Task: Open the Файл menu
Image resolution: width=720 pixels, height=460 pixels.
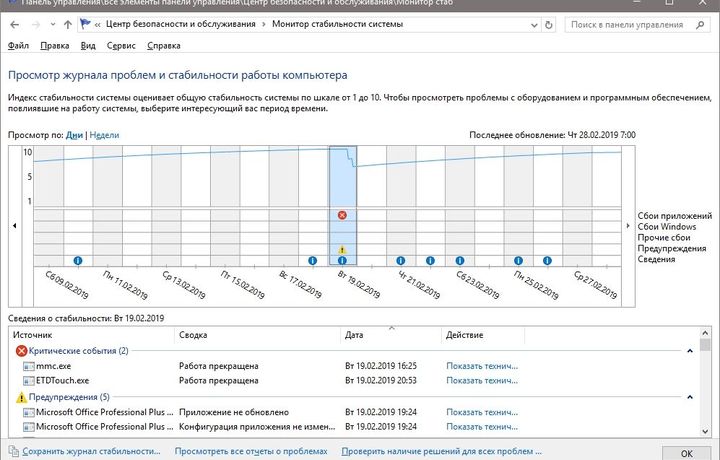Action: click(x=18, y=45)
